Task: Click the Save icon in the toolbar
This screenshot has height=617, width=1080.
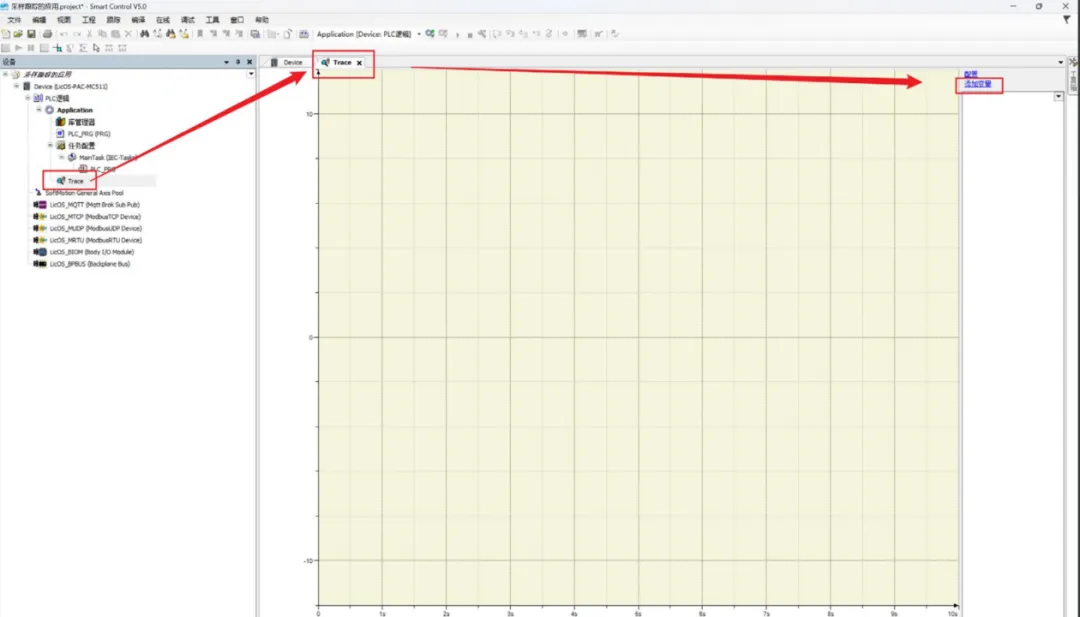Action: coord(31,34)
